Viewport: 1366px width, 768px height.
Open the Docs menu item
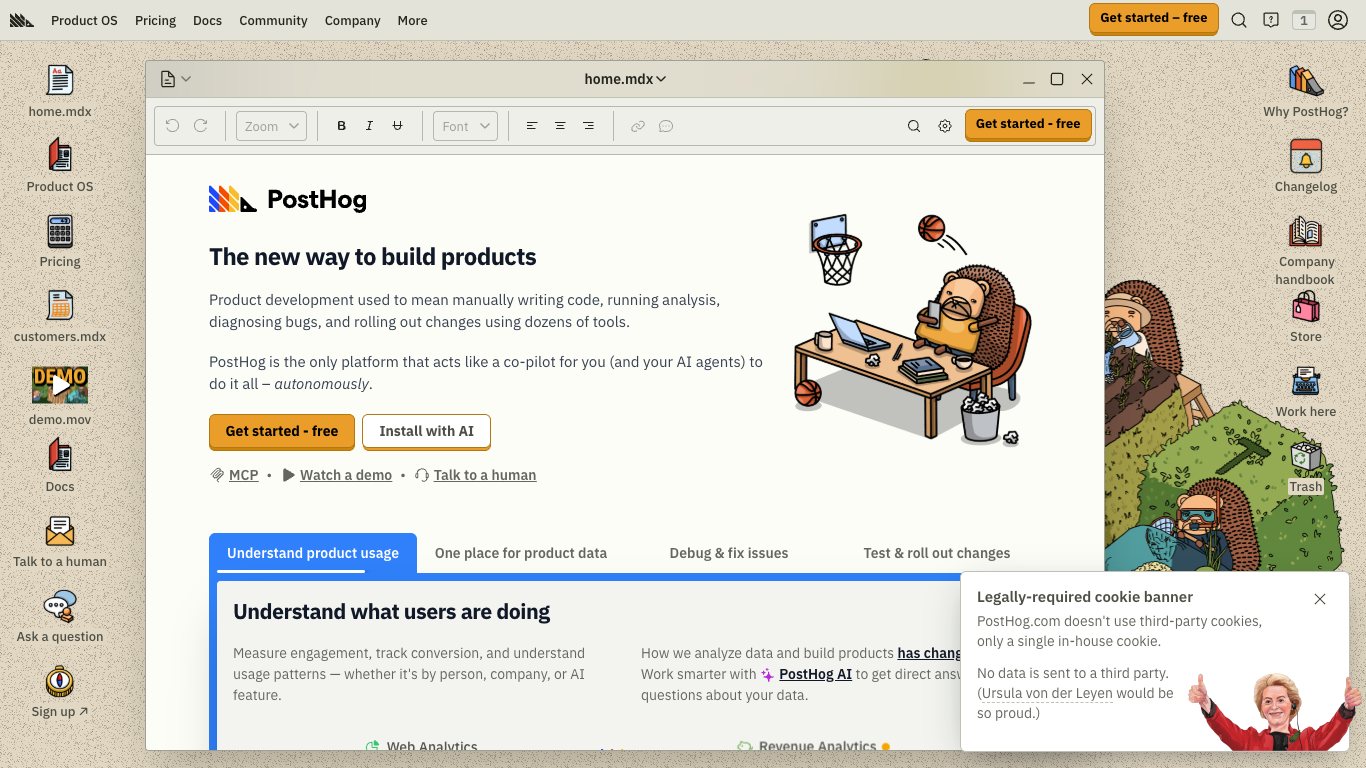pos(207,20)
